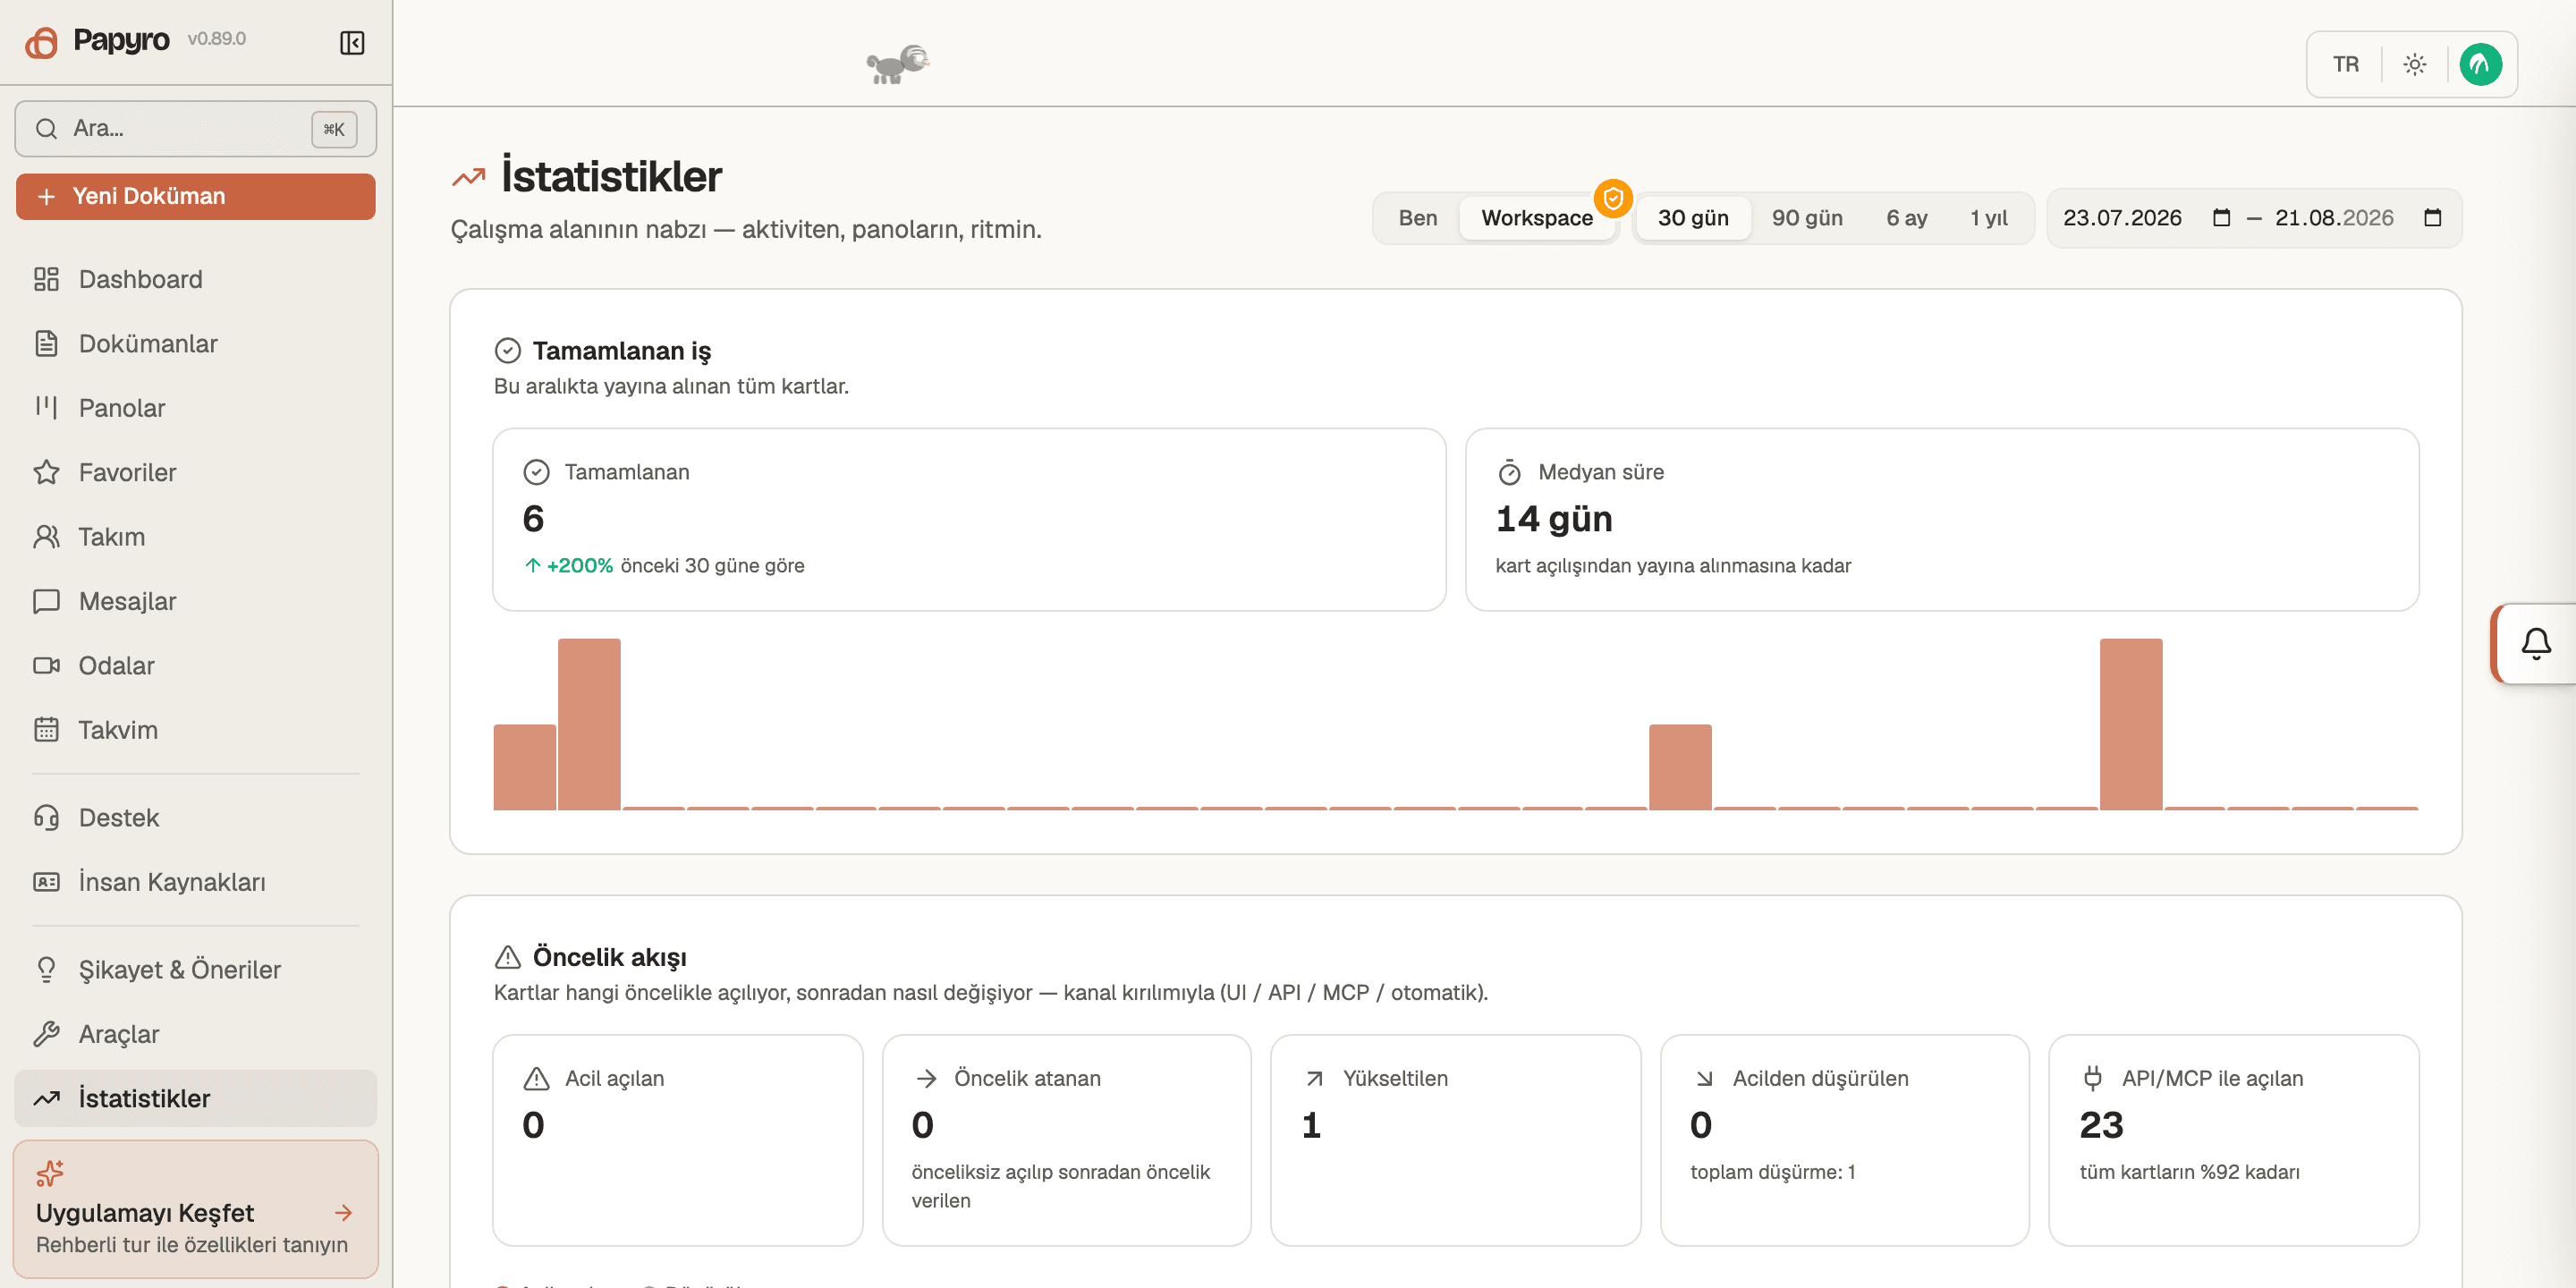Open Takvim from the sidebar
The width and height of the screenshot is (2576, 1288).
196,729
